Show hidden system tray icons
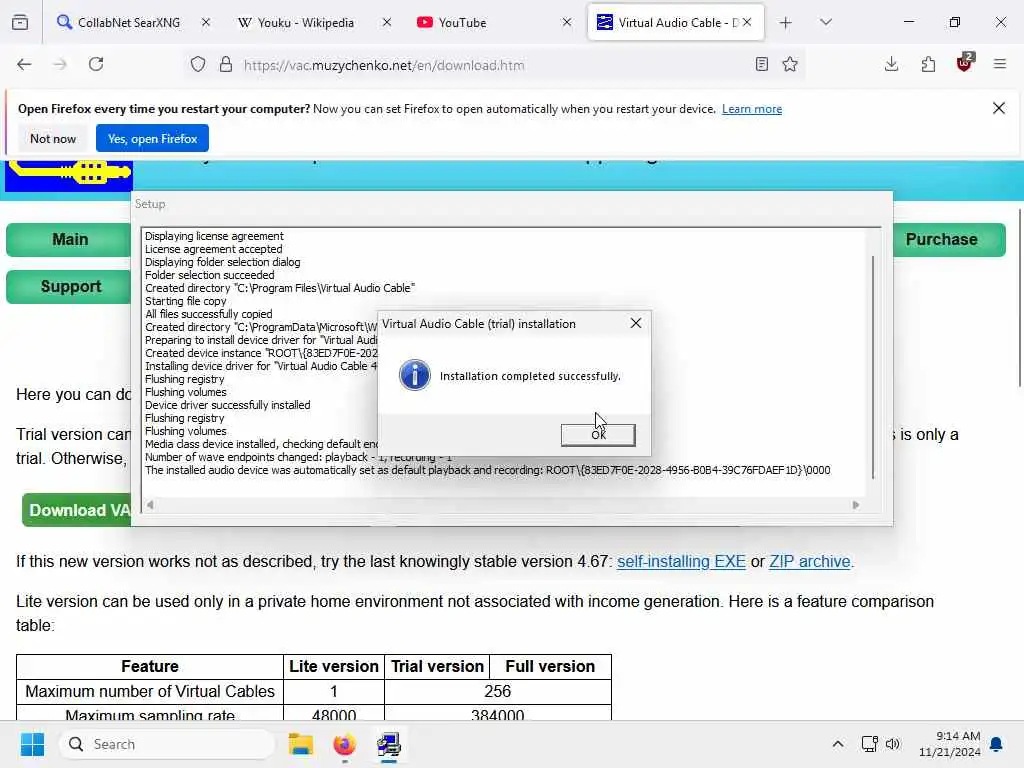This screenshot has width=1024, height=768. (838, 744)
